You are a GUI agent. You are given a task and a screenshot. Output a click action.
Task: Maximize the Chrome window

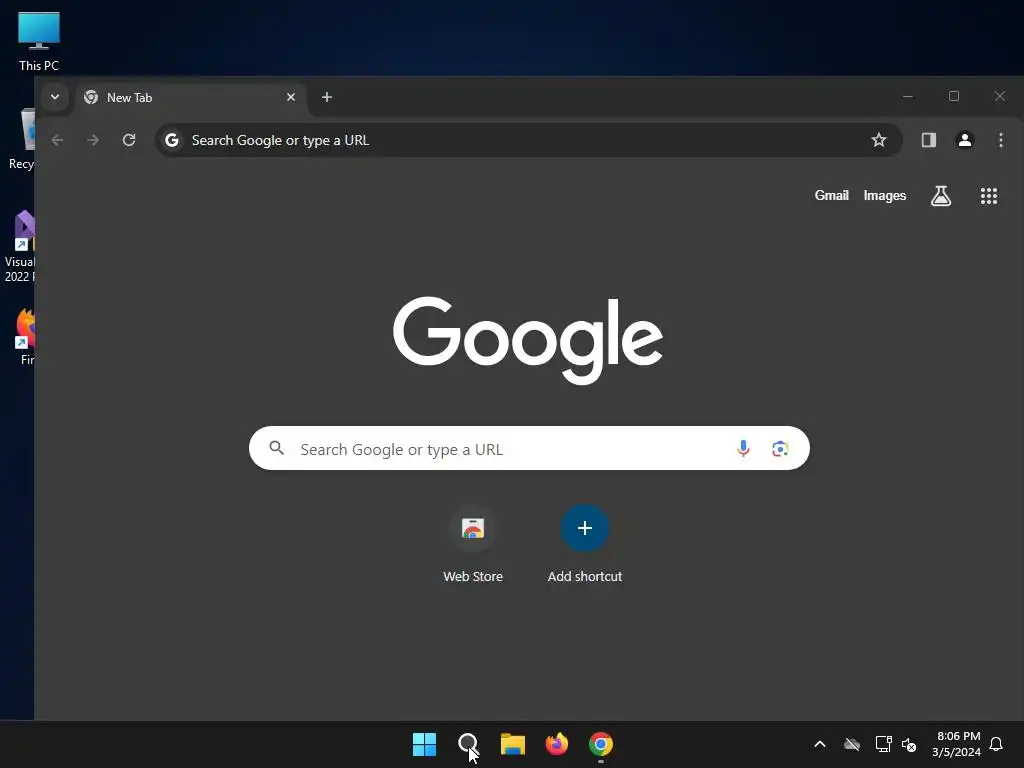coord(953,97)
